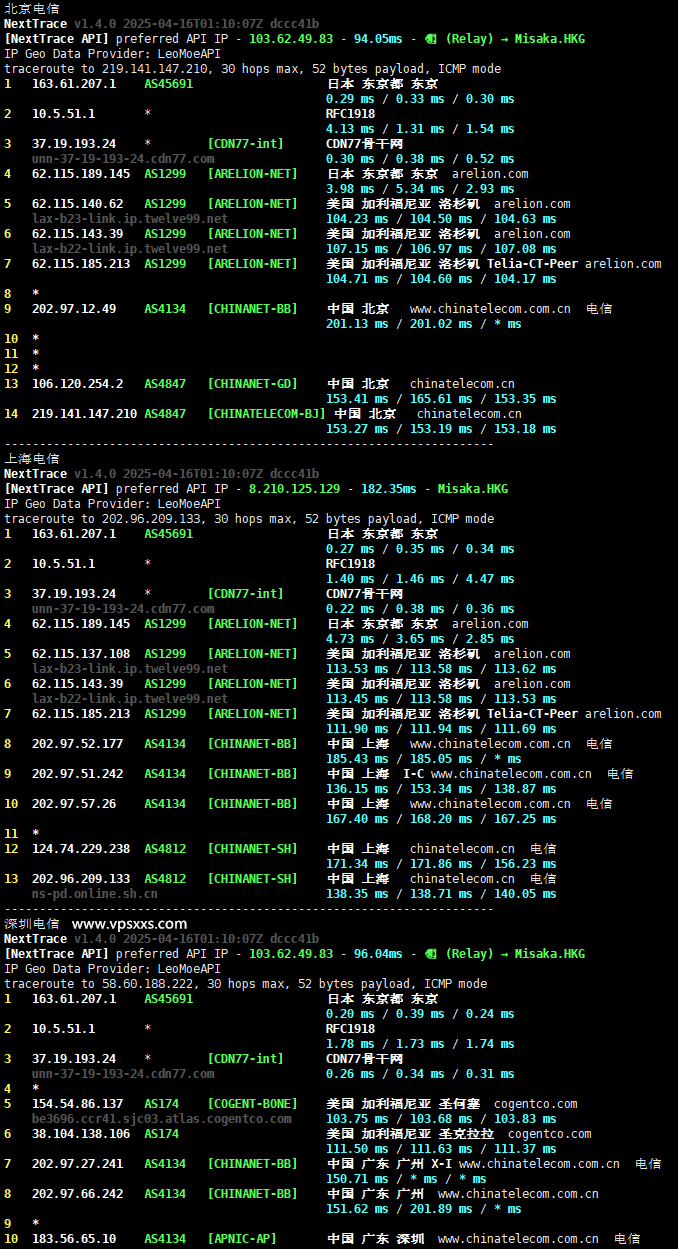678x1249 pixels.
Task: Click the 深圳 location on hop 10
Action: (x=411, y=1239)
